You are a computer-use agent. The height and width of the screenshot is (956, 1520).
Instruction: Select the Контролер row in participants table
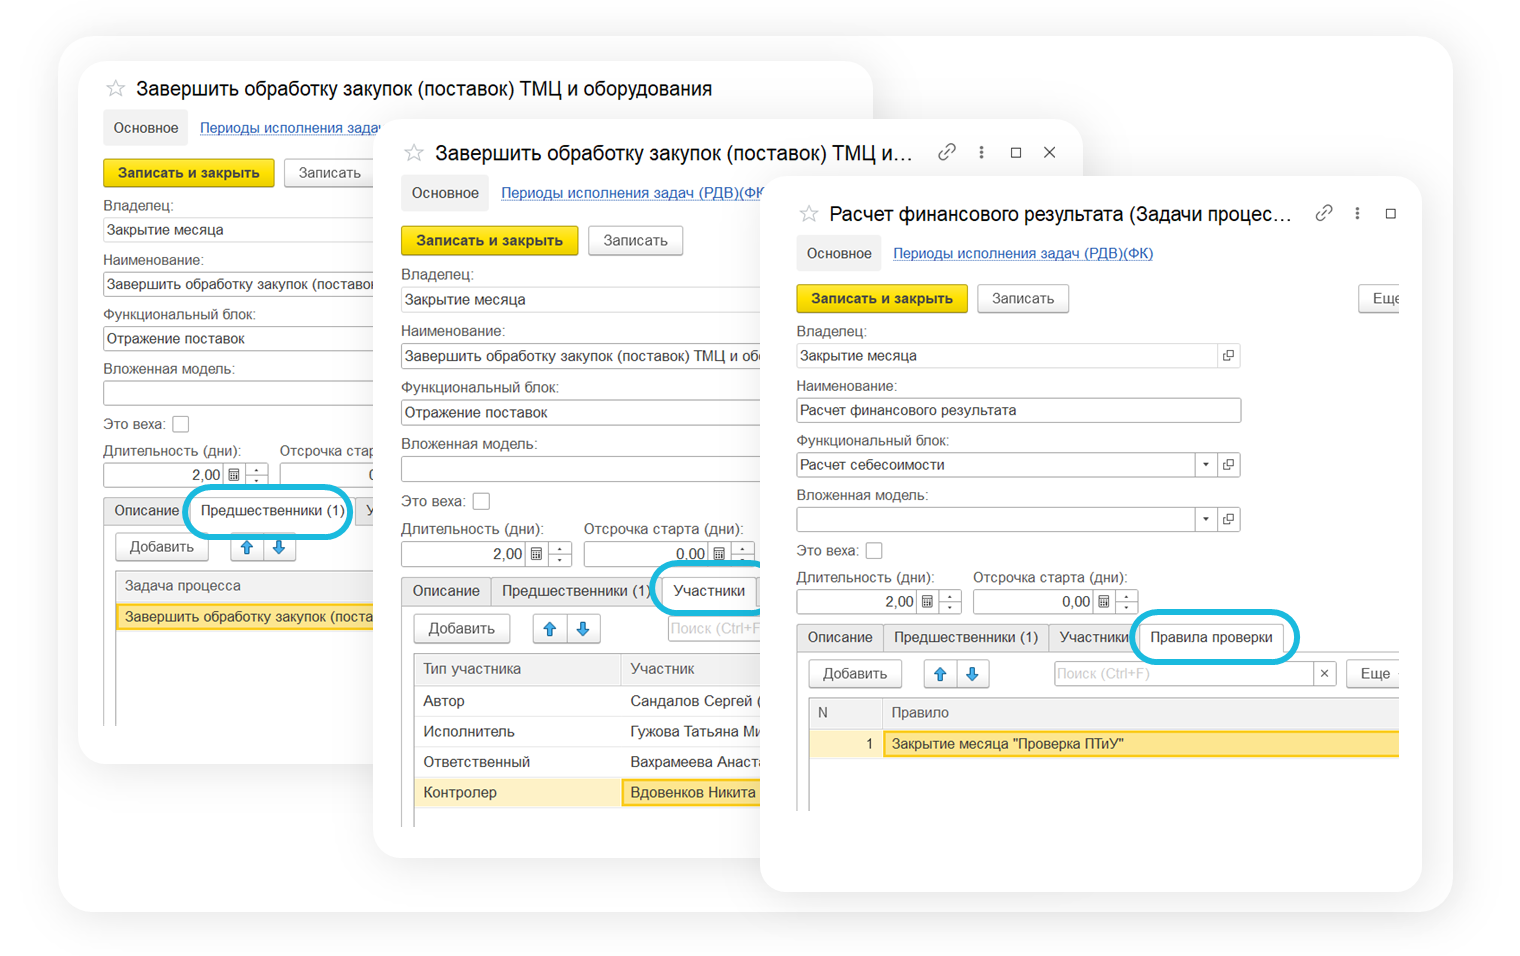click(460, 793)
